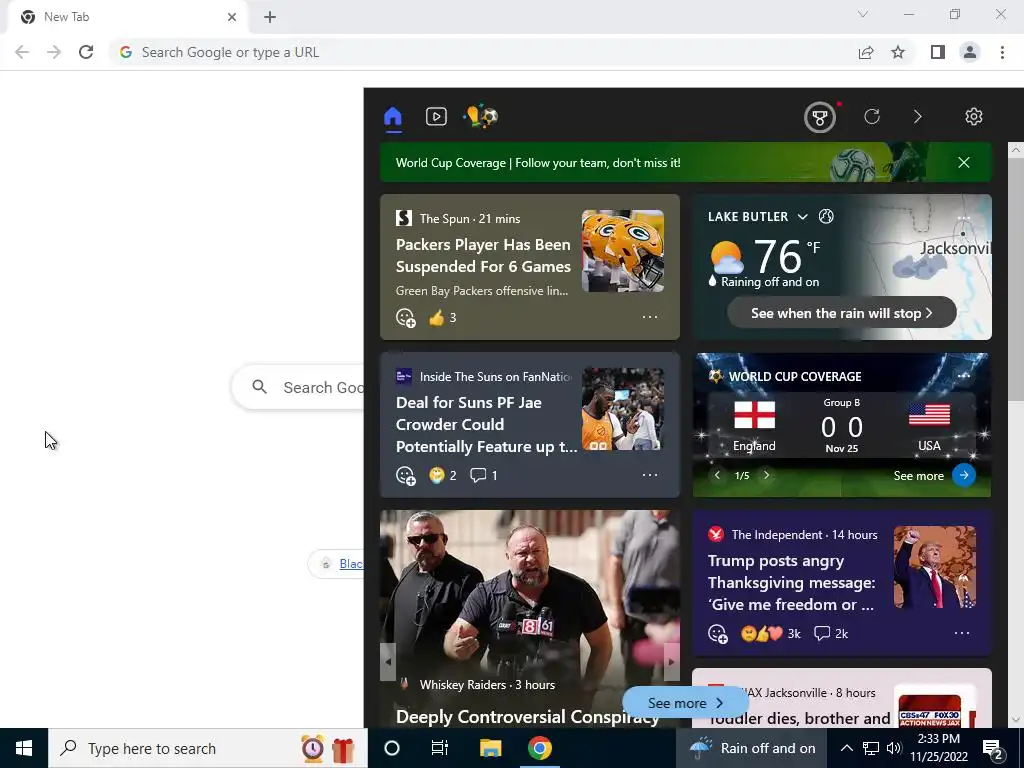Click the widgets panel vertical scrollbar
Screen dimensions: 1024x768
pyautogui.click(x=1016, y=280)
